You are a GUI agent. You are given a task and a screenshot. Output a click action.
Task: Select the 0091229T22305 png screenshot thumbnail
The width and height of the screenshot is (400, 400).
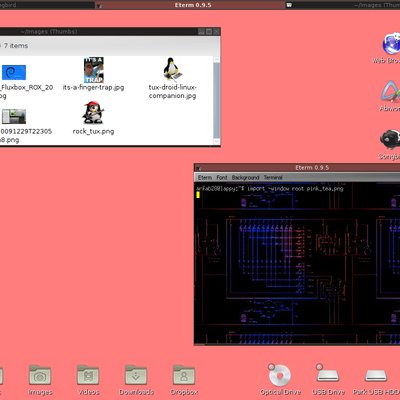click(x=14, y=116)
